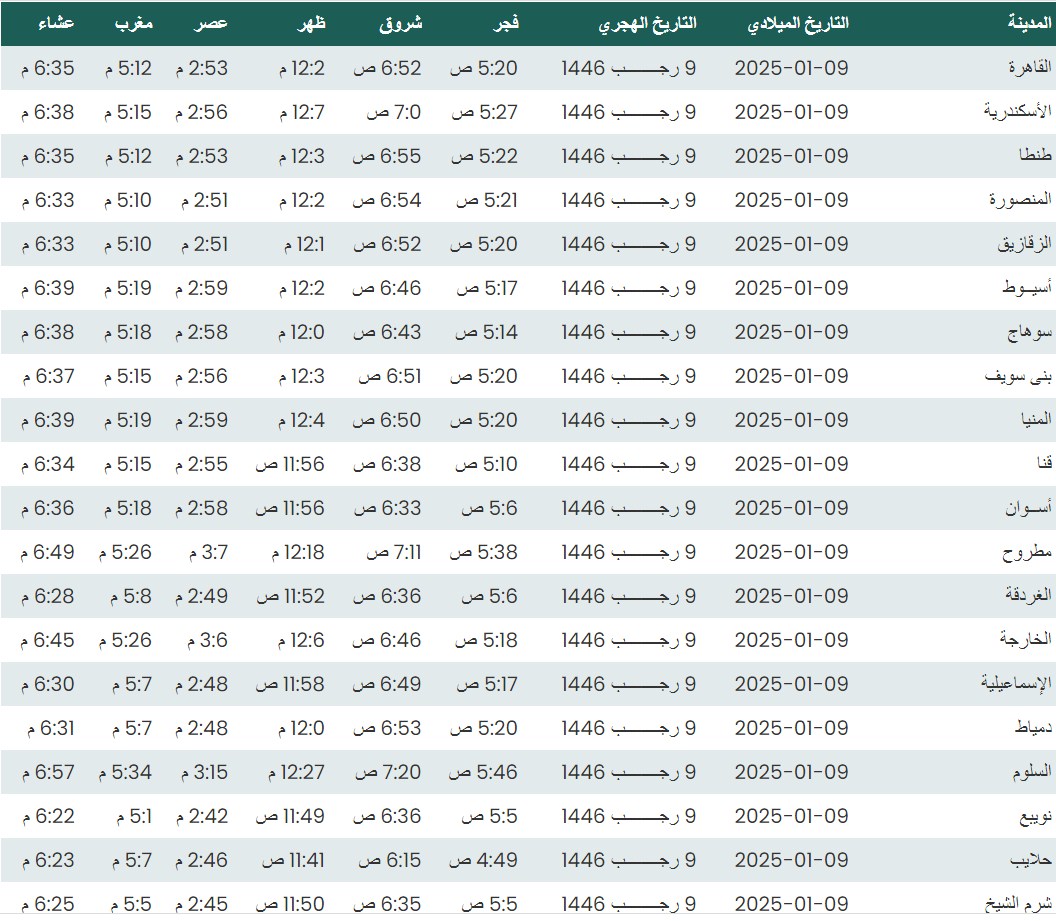
Task: Click the Hijri date in the دمياط row
Action: point(628,728)
